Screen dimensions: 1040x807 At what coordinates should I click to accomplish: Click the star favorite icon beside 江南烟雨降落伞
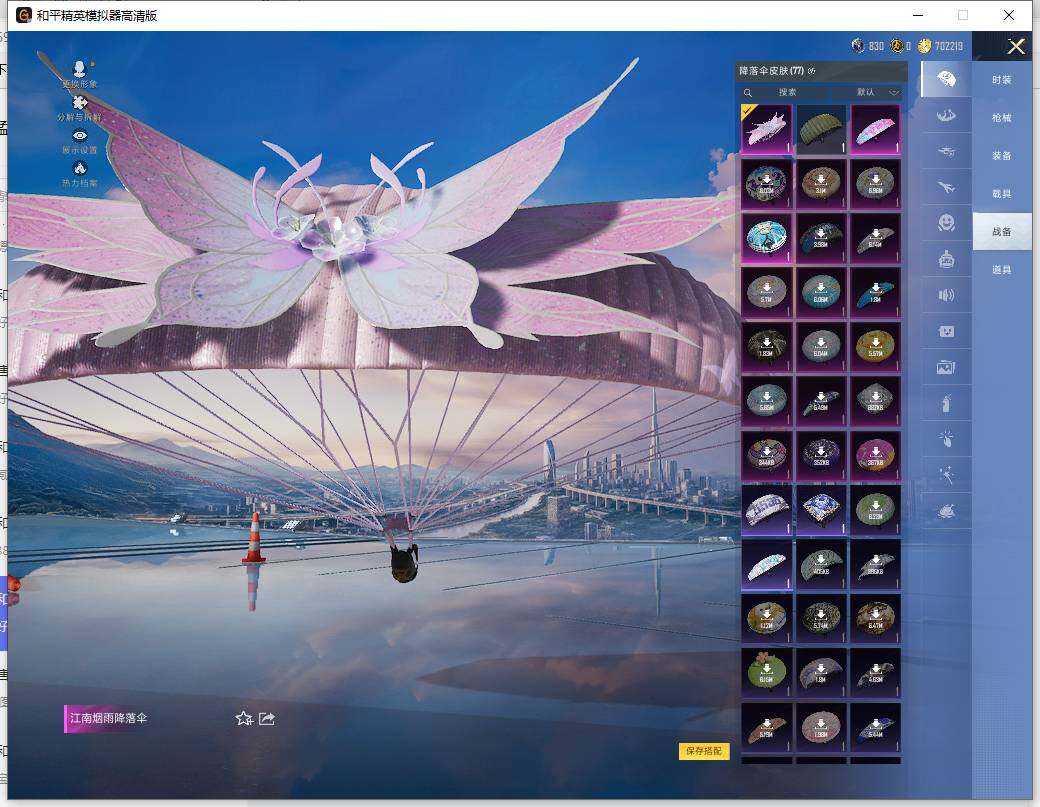244,718
